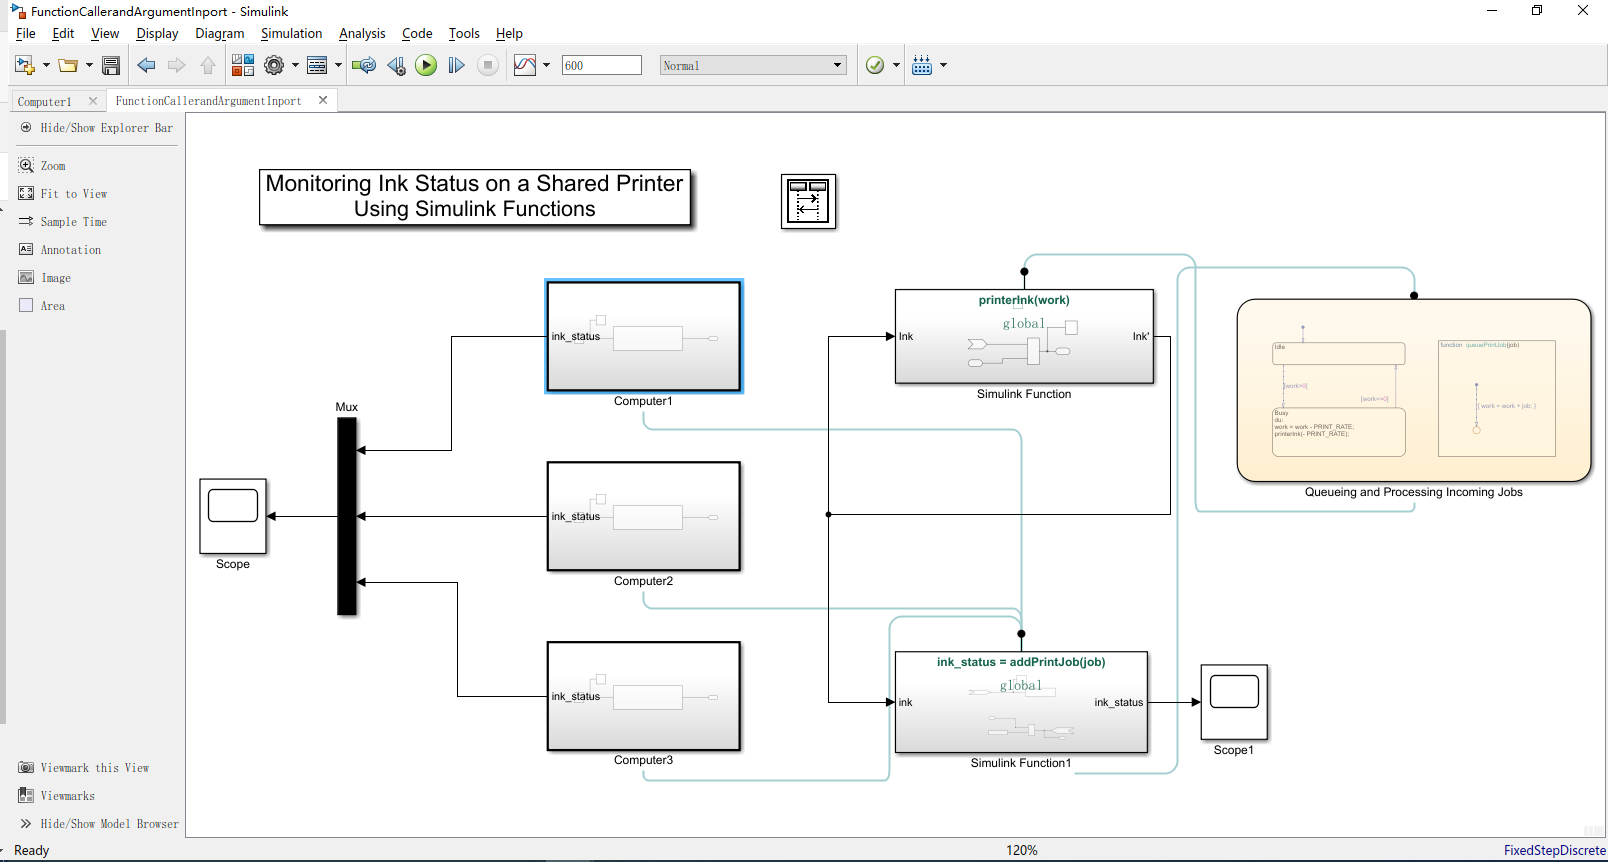The height and width of the screenshot is (862, 1608).
Task: Select the Area tool
Action: tap(42, 306)
